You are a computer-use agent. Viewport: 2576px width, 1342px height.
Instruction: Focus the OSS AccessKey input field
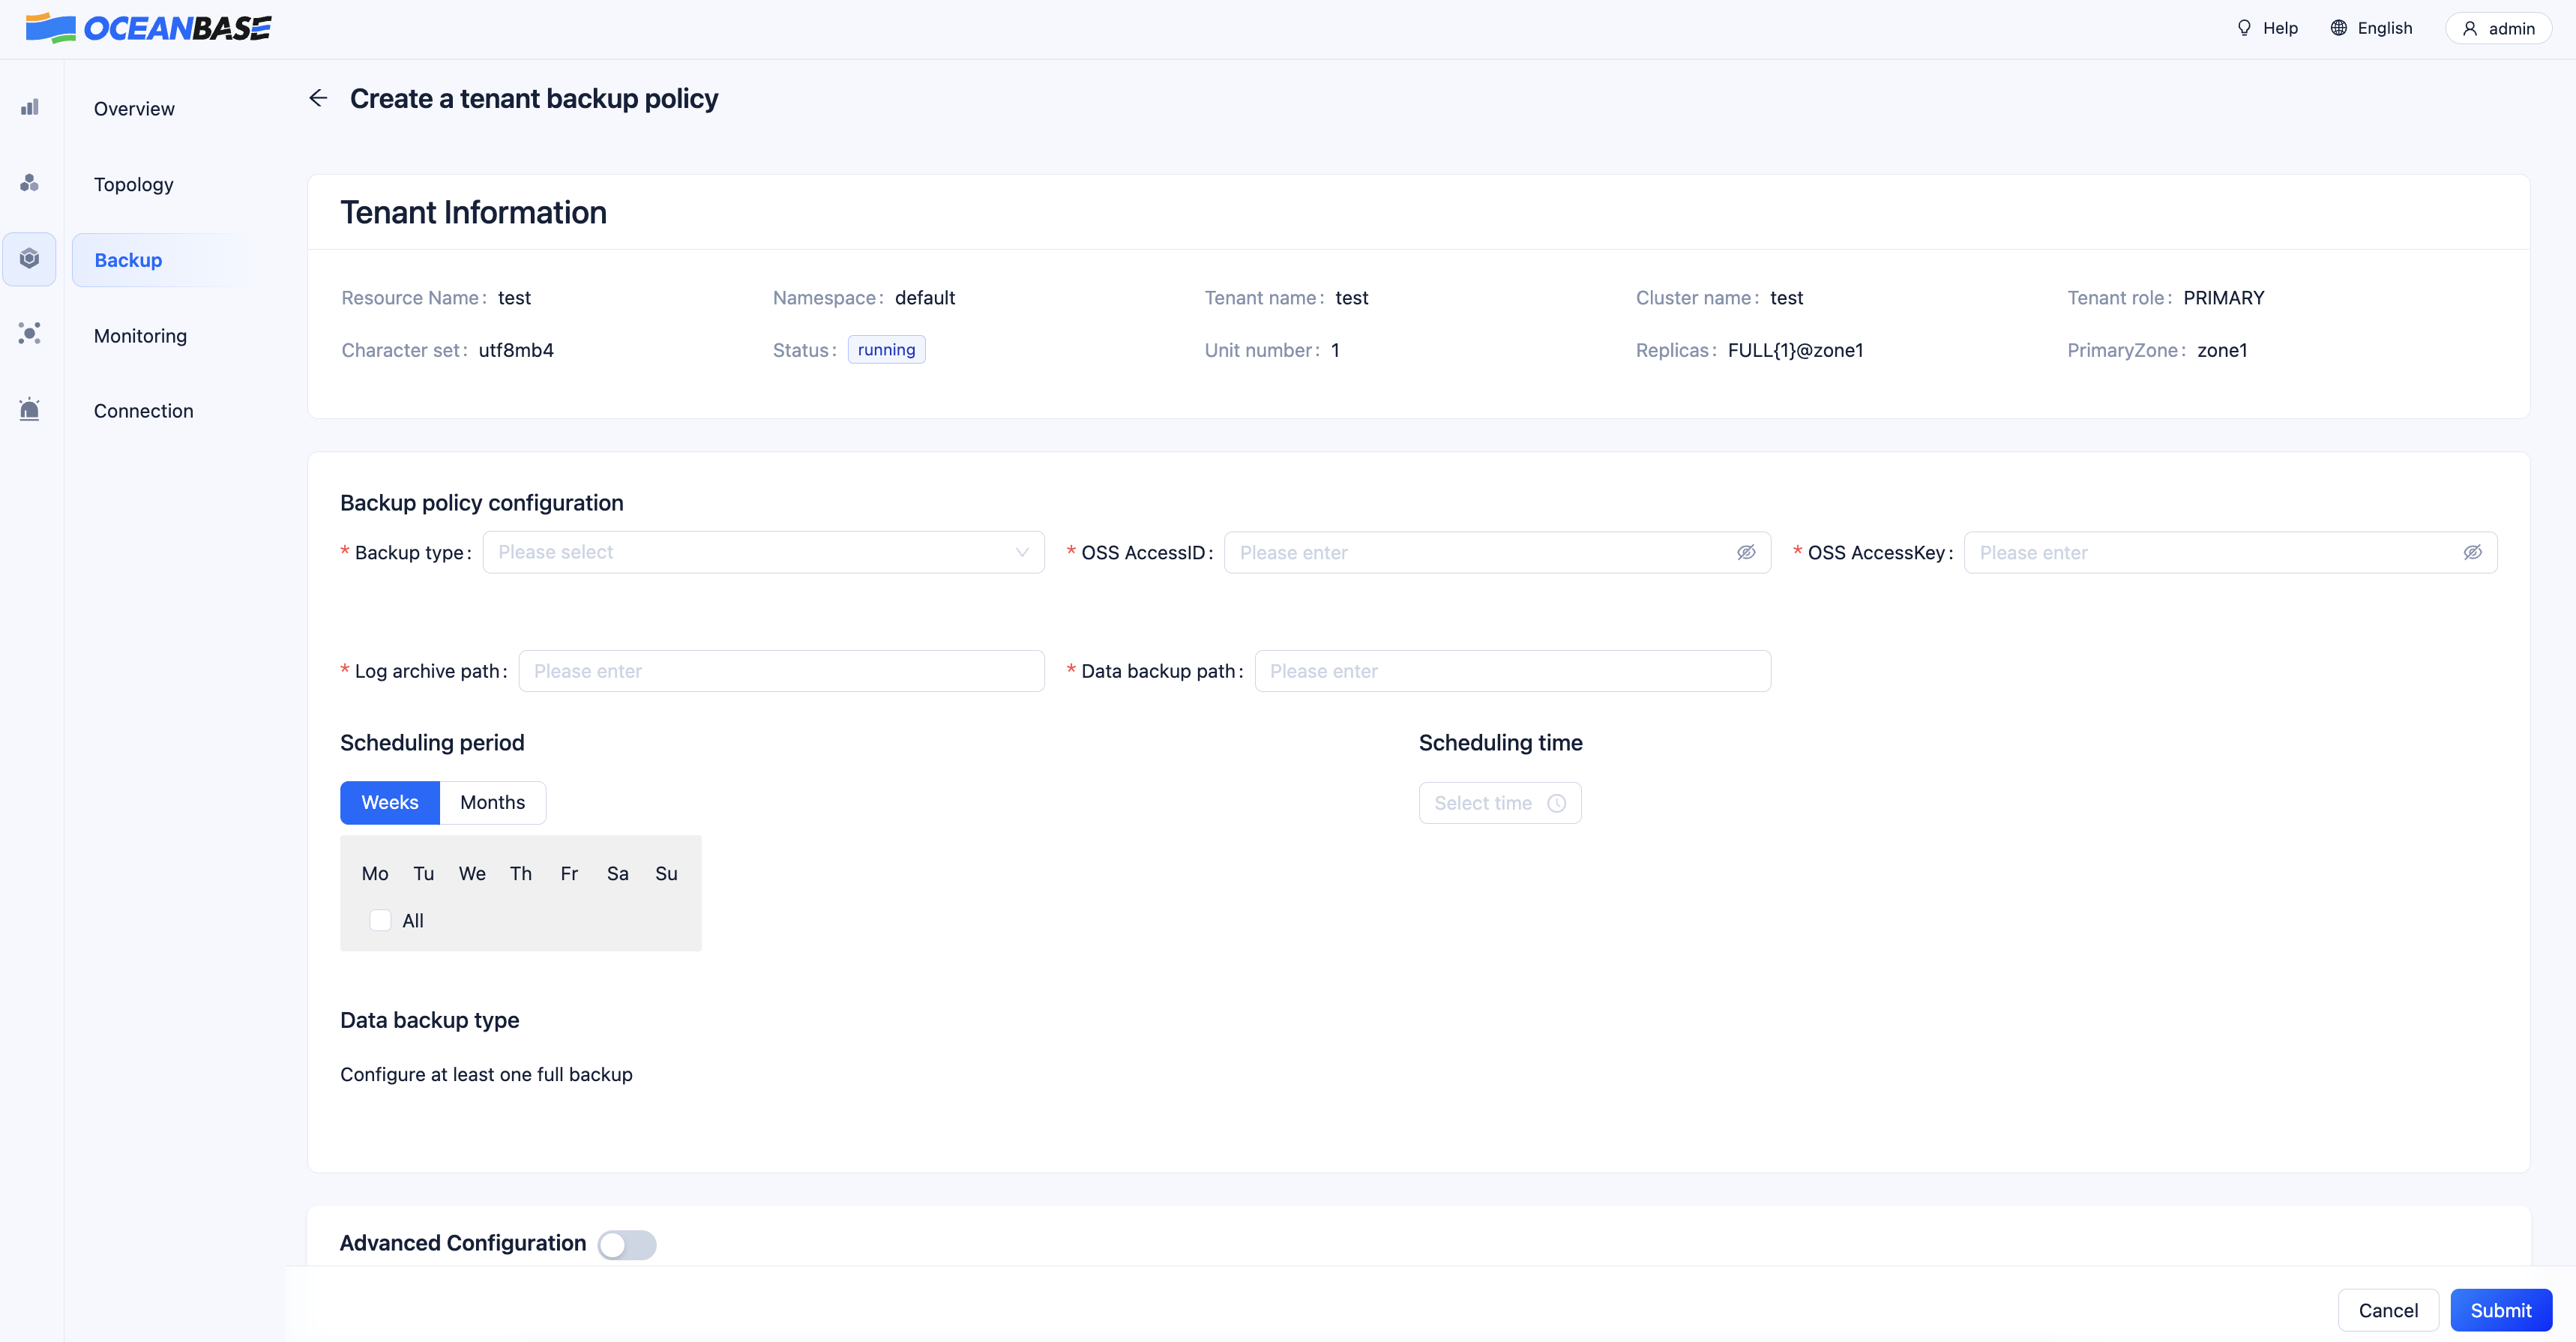pyautogui.click(x=2230, y=553)
